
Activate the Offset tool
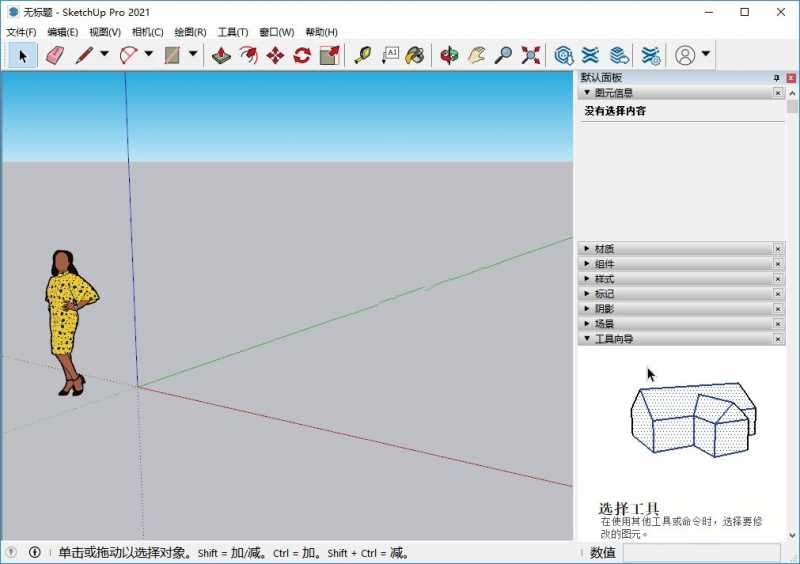[248, 55]
